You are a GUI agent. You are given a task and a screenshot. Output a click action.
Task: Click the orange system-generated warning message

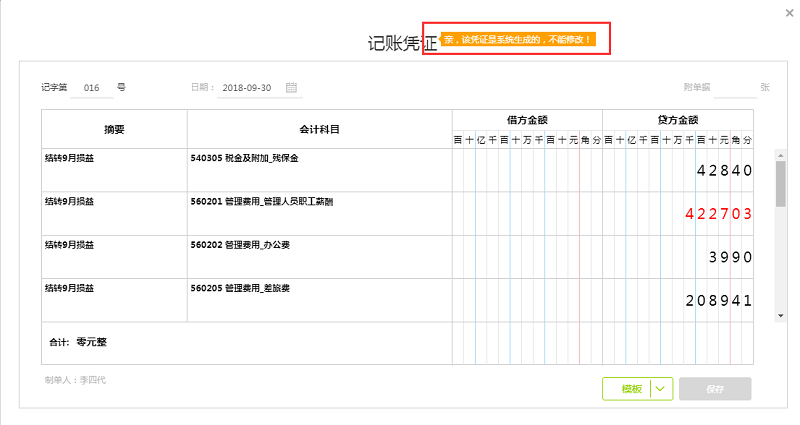tap(517, 40)
